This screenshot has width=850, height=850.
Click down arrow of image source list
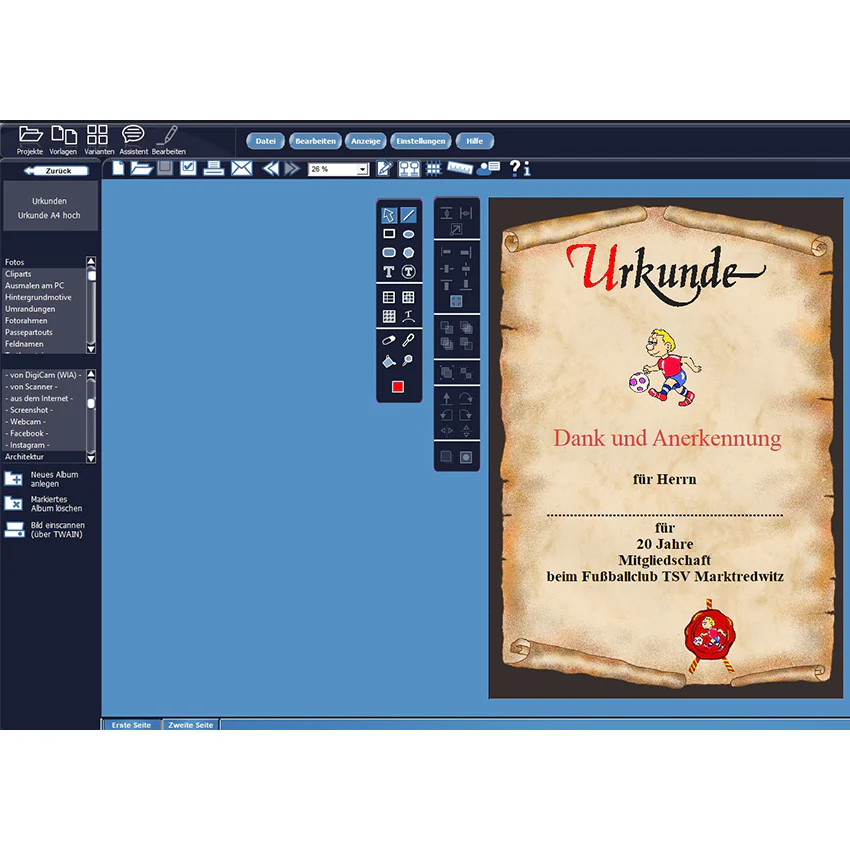coord(91,458)
